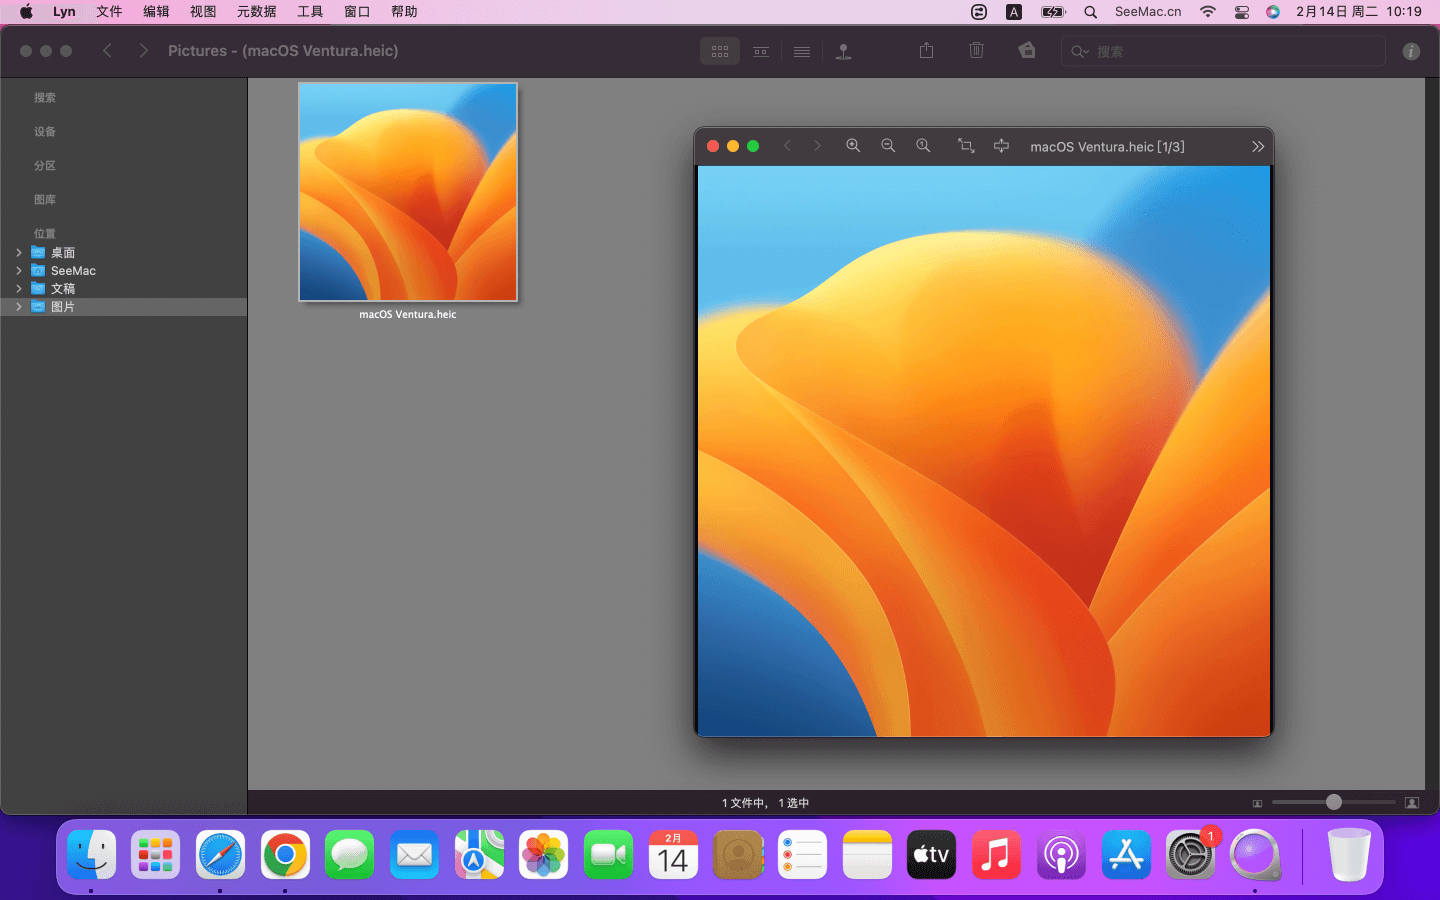1440x900 pixels.
Task: Select the macOS Ventura.heic thumbnail
Action: coord(408,192)
